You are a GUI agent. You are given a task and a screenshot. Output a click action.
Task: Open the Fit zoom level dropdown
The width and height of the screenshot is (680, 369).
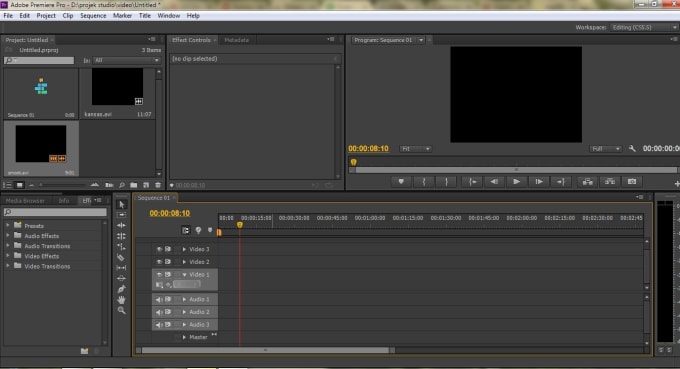[x=415, y=149]
